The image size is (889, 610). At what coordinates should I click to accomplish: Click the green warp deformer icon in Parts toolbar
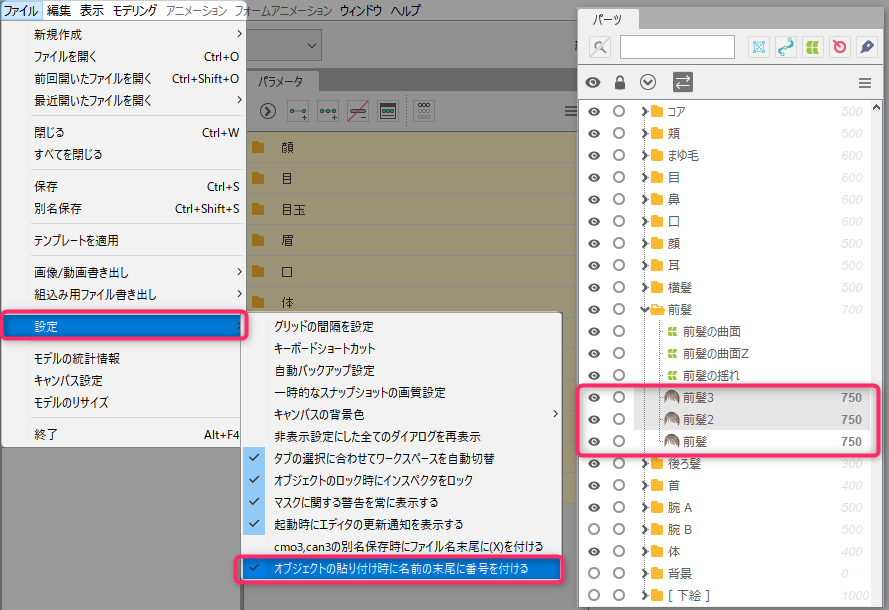[812, 47]
